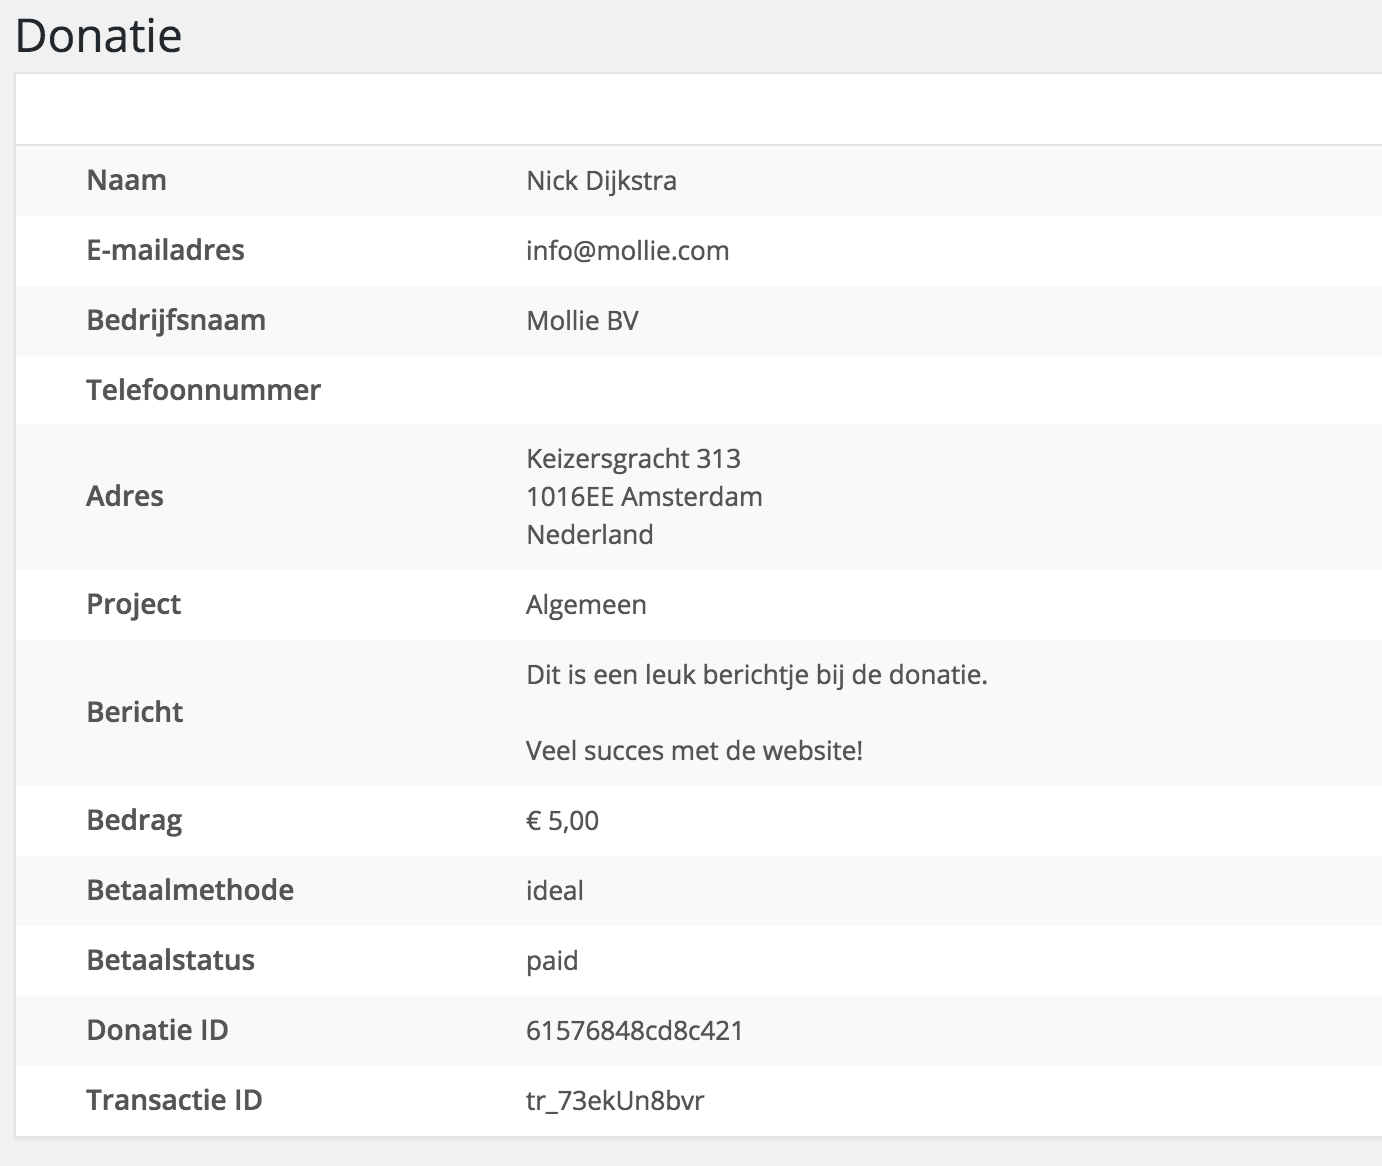Click the Telefoonnummer row label

203,390
